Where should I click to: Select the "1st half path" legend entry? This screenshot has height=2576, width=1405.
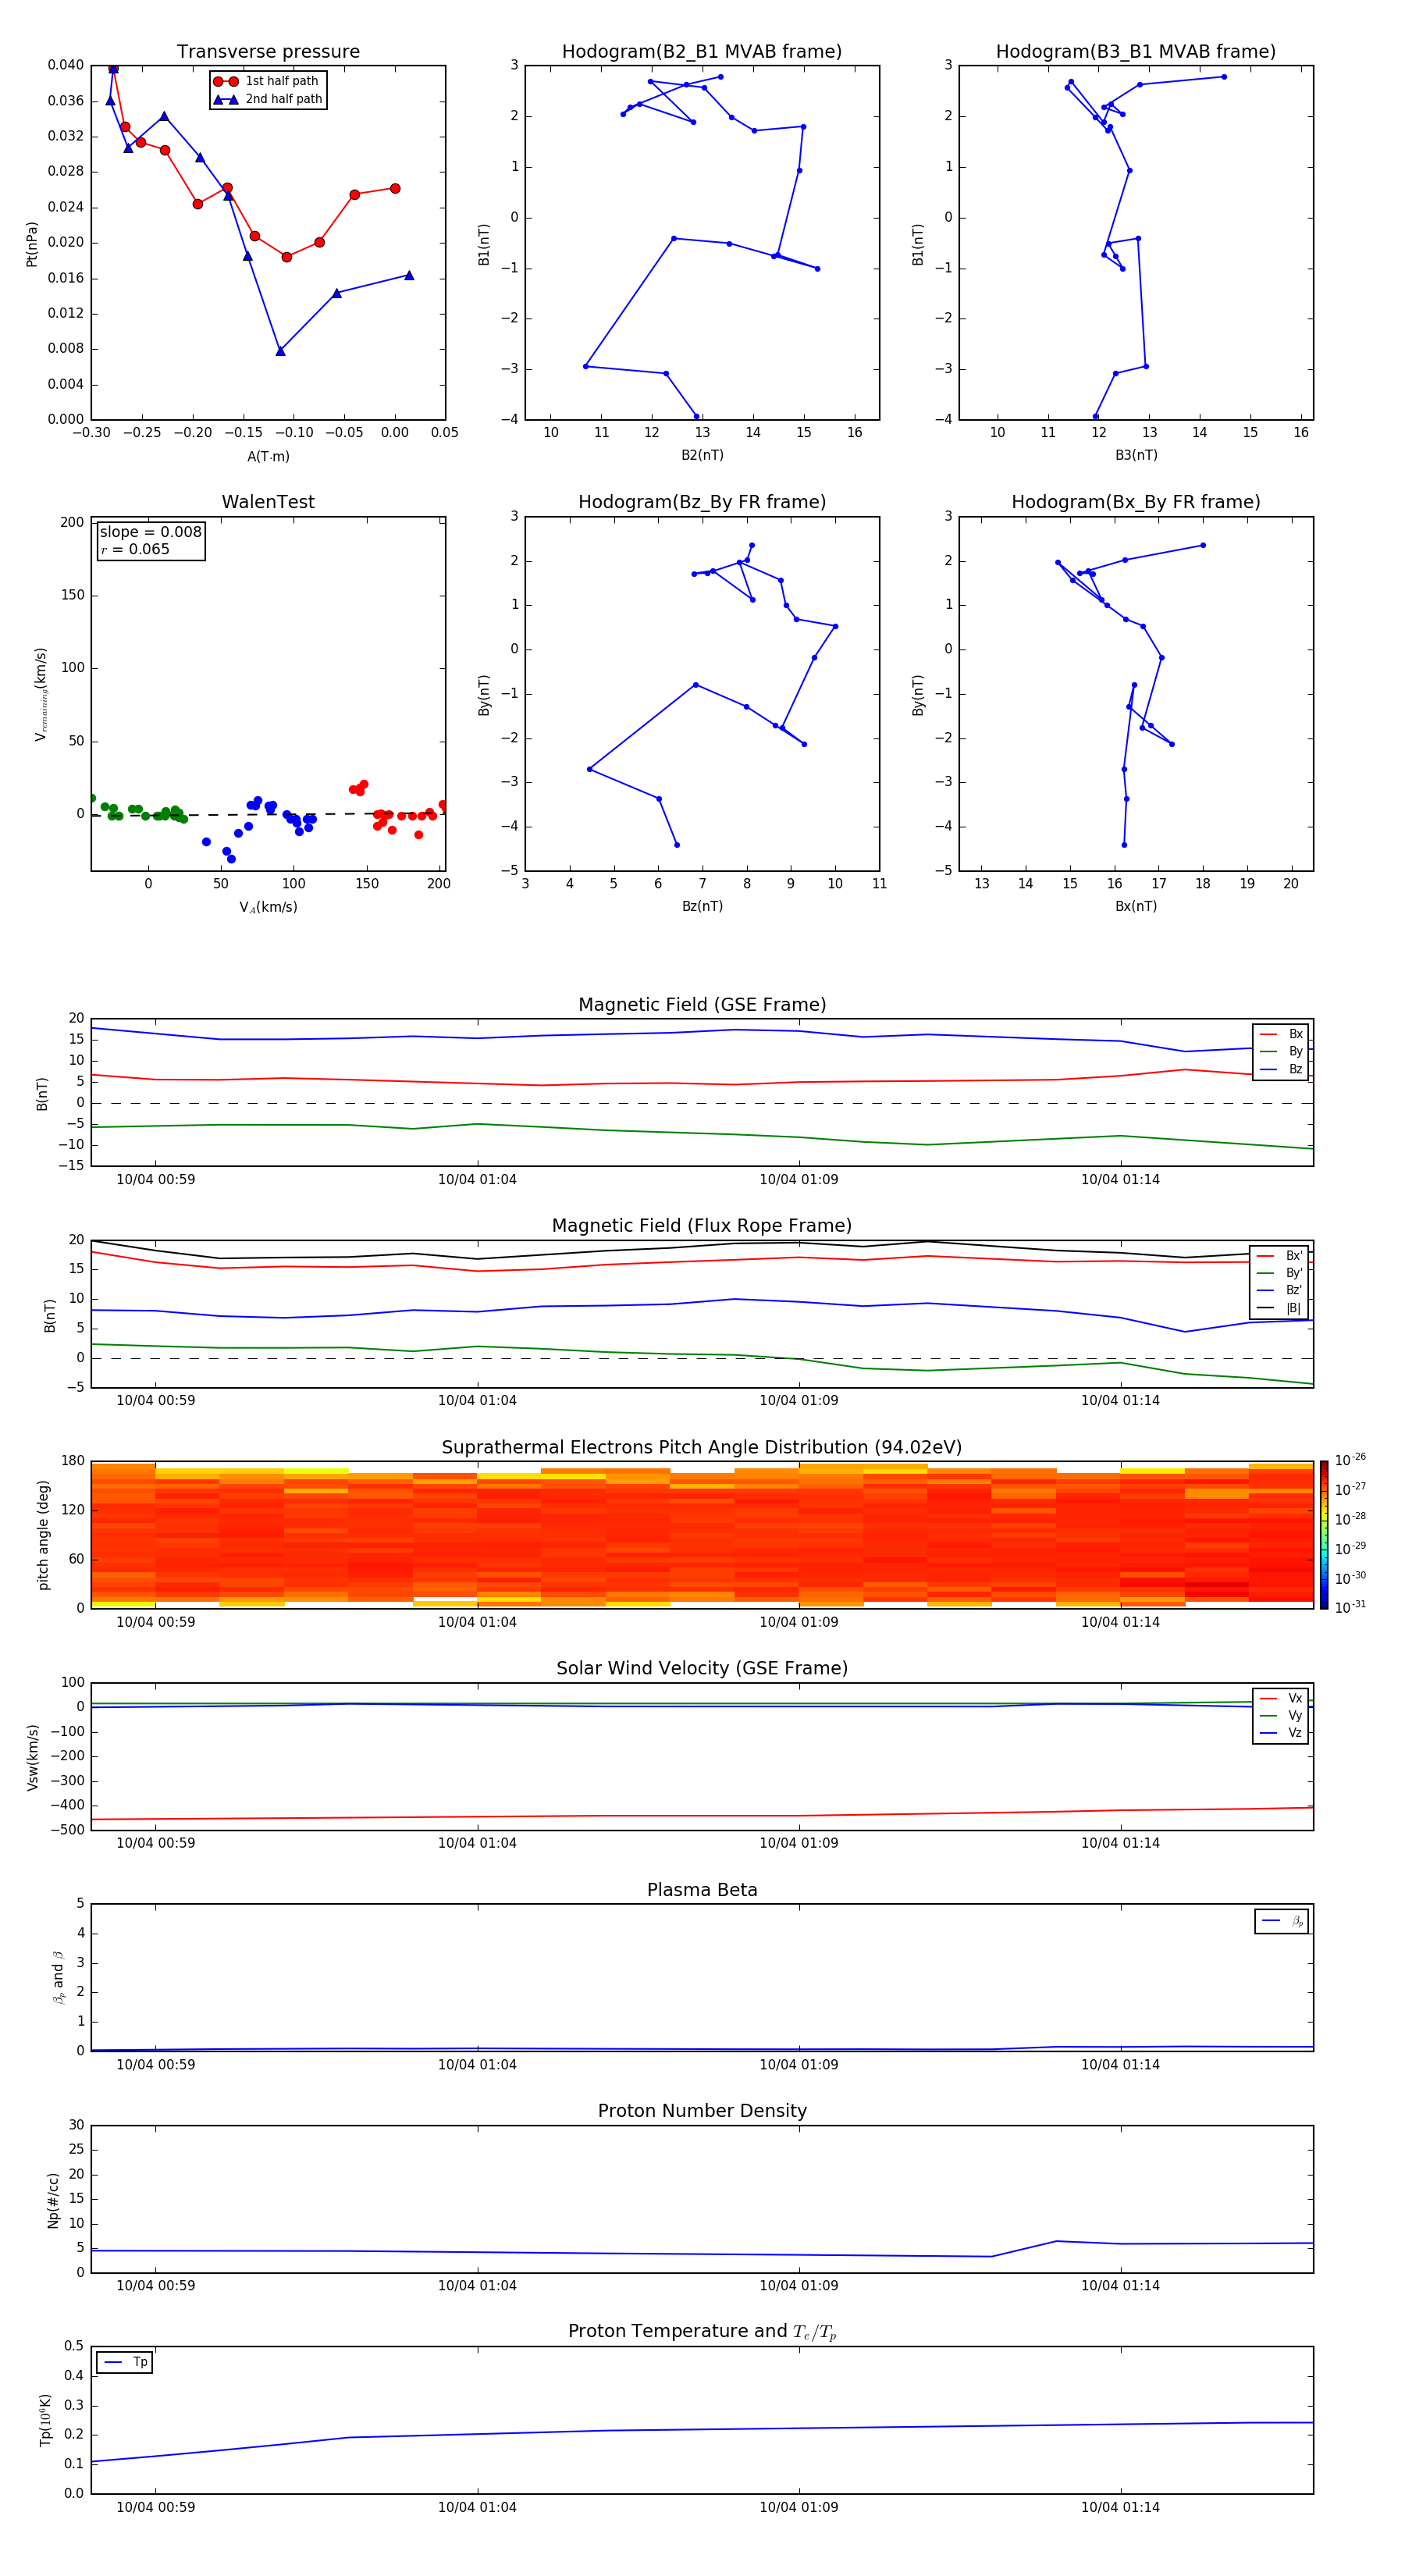(267, 81)
